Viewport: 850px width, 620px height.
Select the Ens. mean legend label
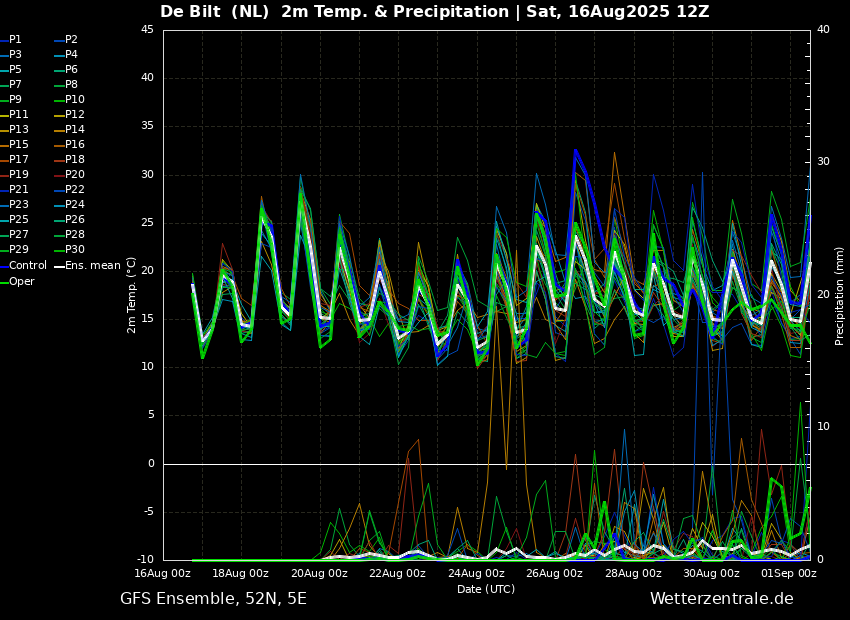88,266
